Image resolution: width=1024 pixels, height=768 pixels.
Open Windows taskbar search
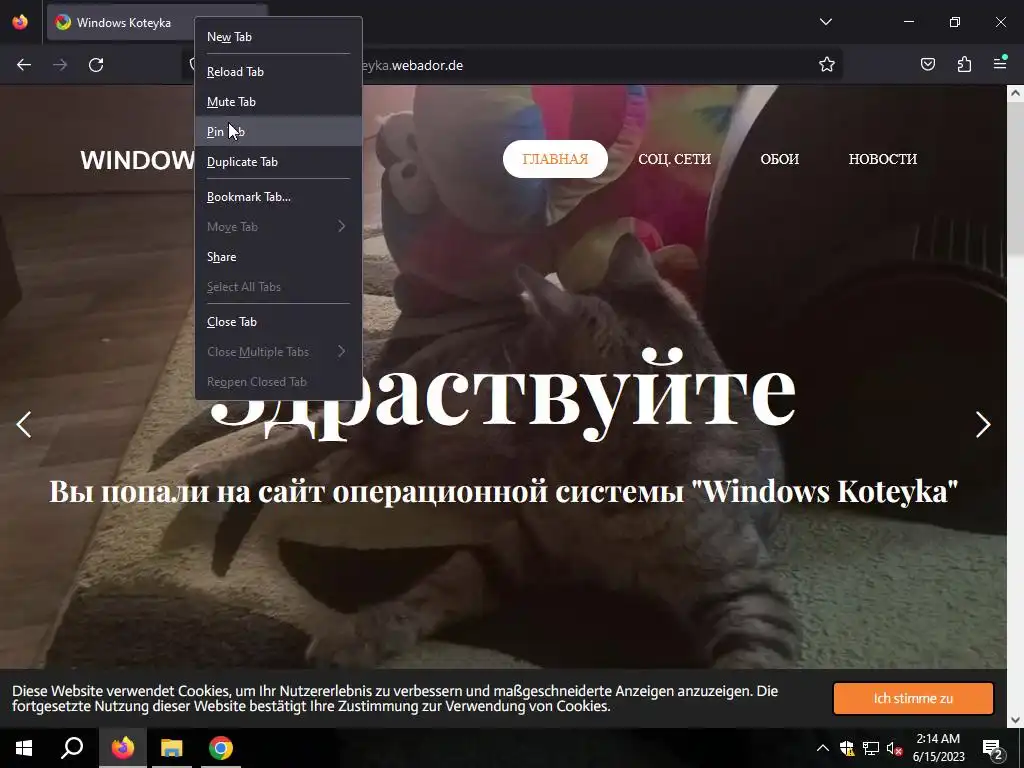[72, 748]
